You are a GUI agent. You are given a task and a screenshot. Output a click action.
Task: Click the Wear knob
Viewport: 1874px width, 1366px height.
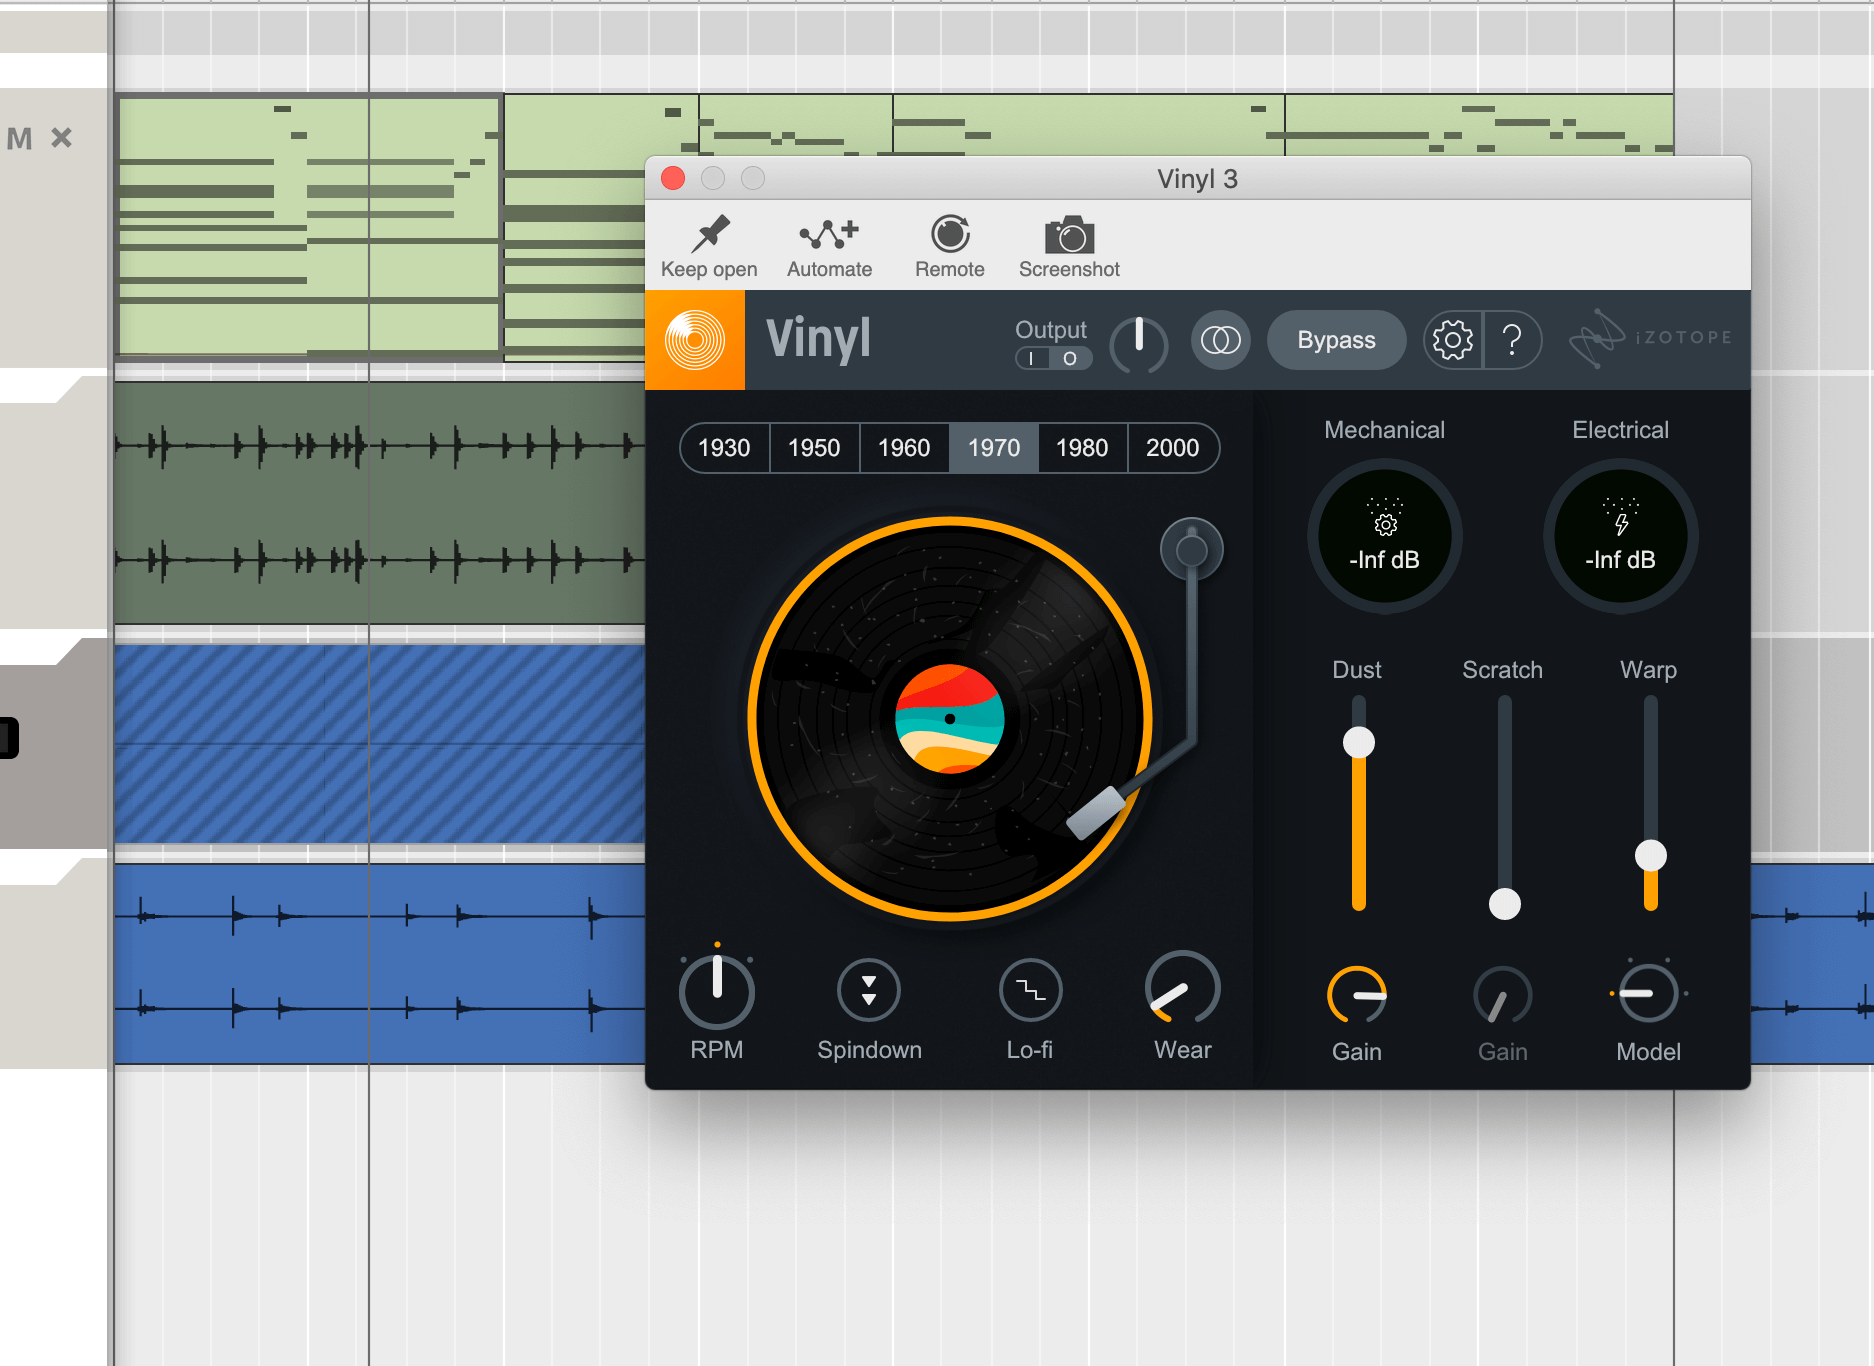[x=1182, y=990]
